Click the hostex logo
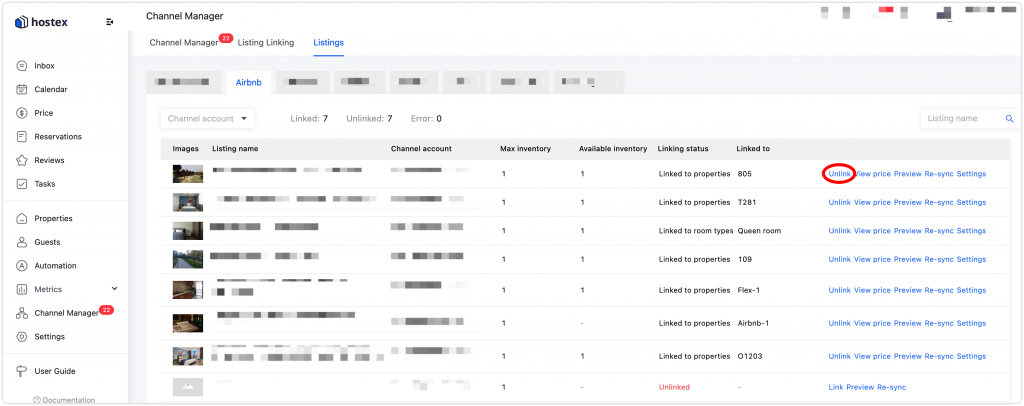Screen dimensions: 1024x406 41,22
